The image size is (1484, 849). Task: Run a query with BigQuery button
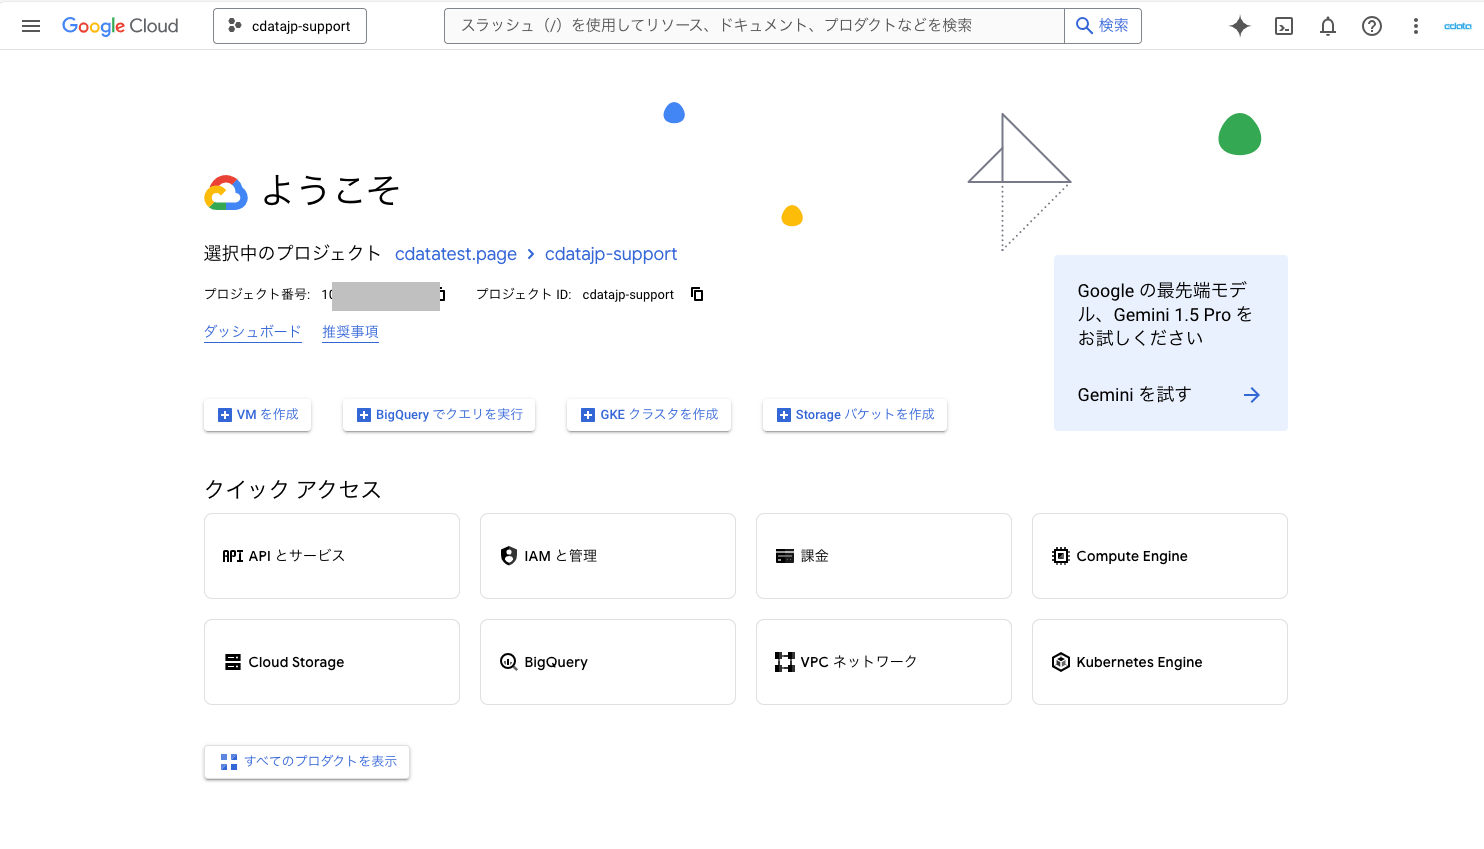tap(439, 415)
